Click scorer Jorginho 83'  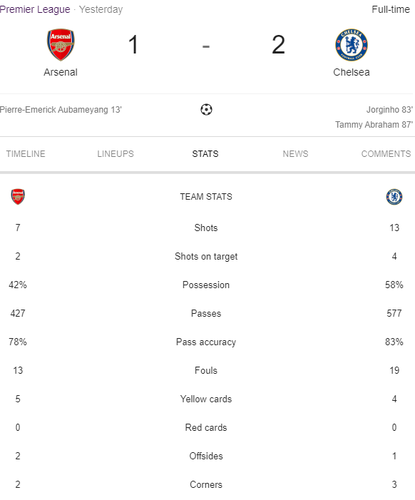coord(389,110)
